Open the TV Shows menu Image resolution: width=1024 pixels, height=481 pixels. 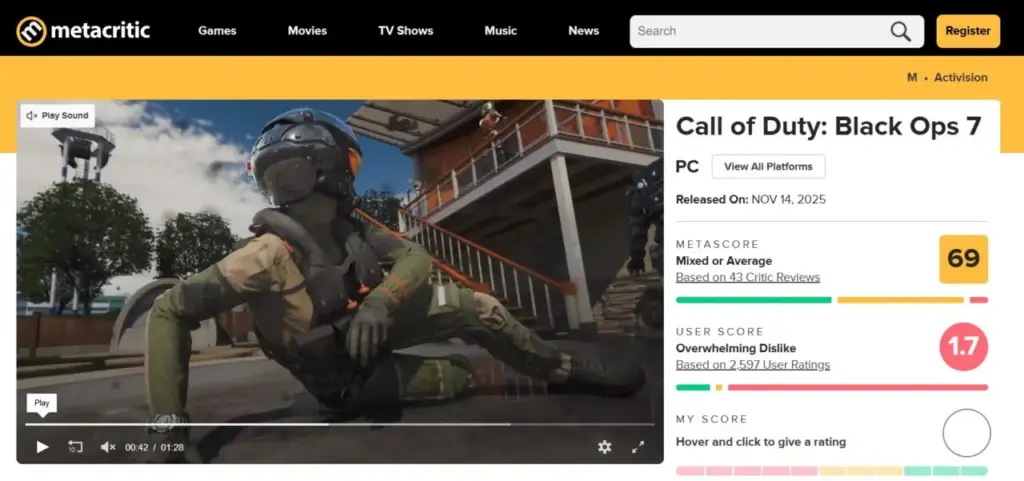click(x=406, y=31)
